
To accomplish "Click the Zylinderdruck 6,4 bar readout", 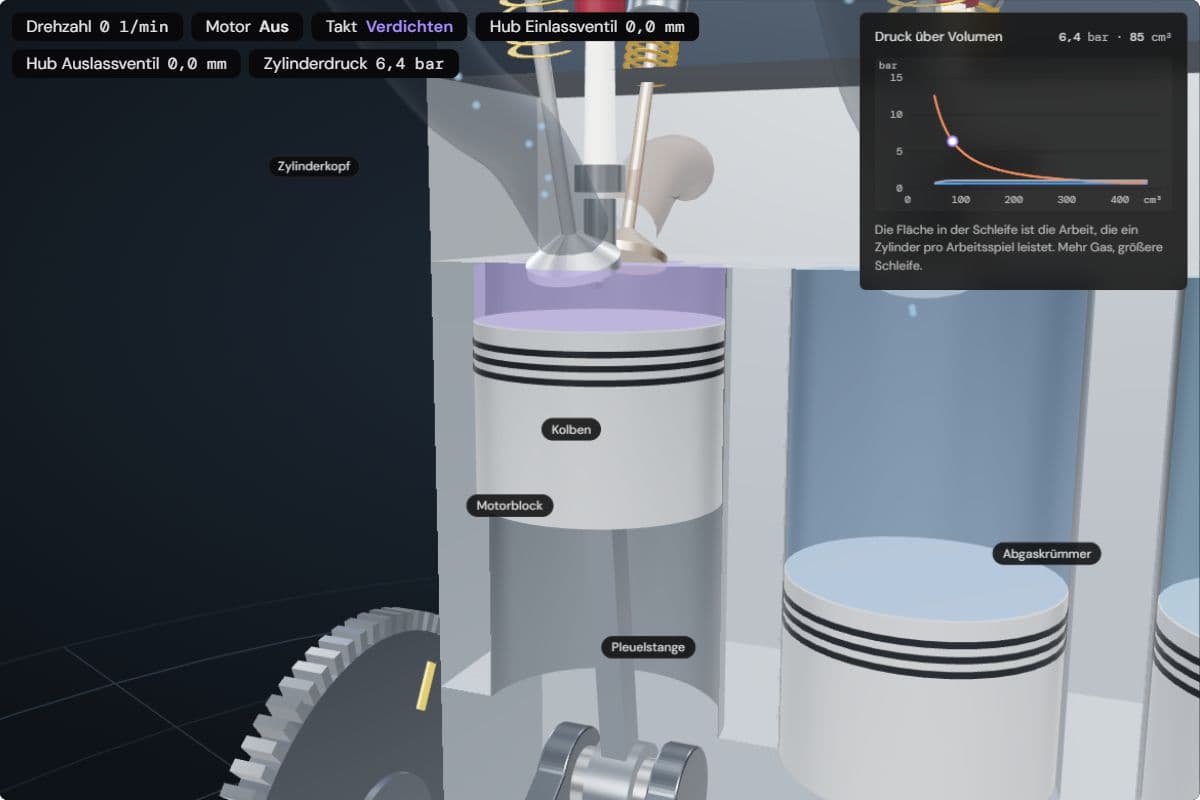I will click(354, 64).
